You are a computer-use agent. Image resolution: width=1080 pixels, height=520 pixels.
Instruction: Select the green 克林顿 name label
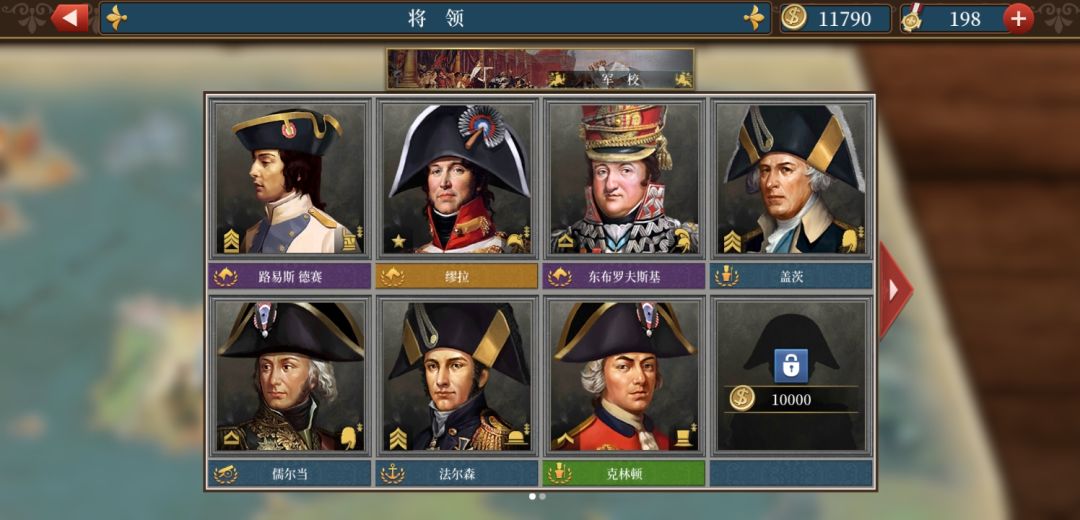coord(623,474)
